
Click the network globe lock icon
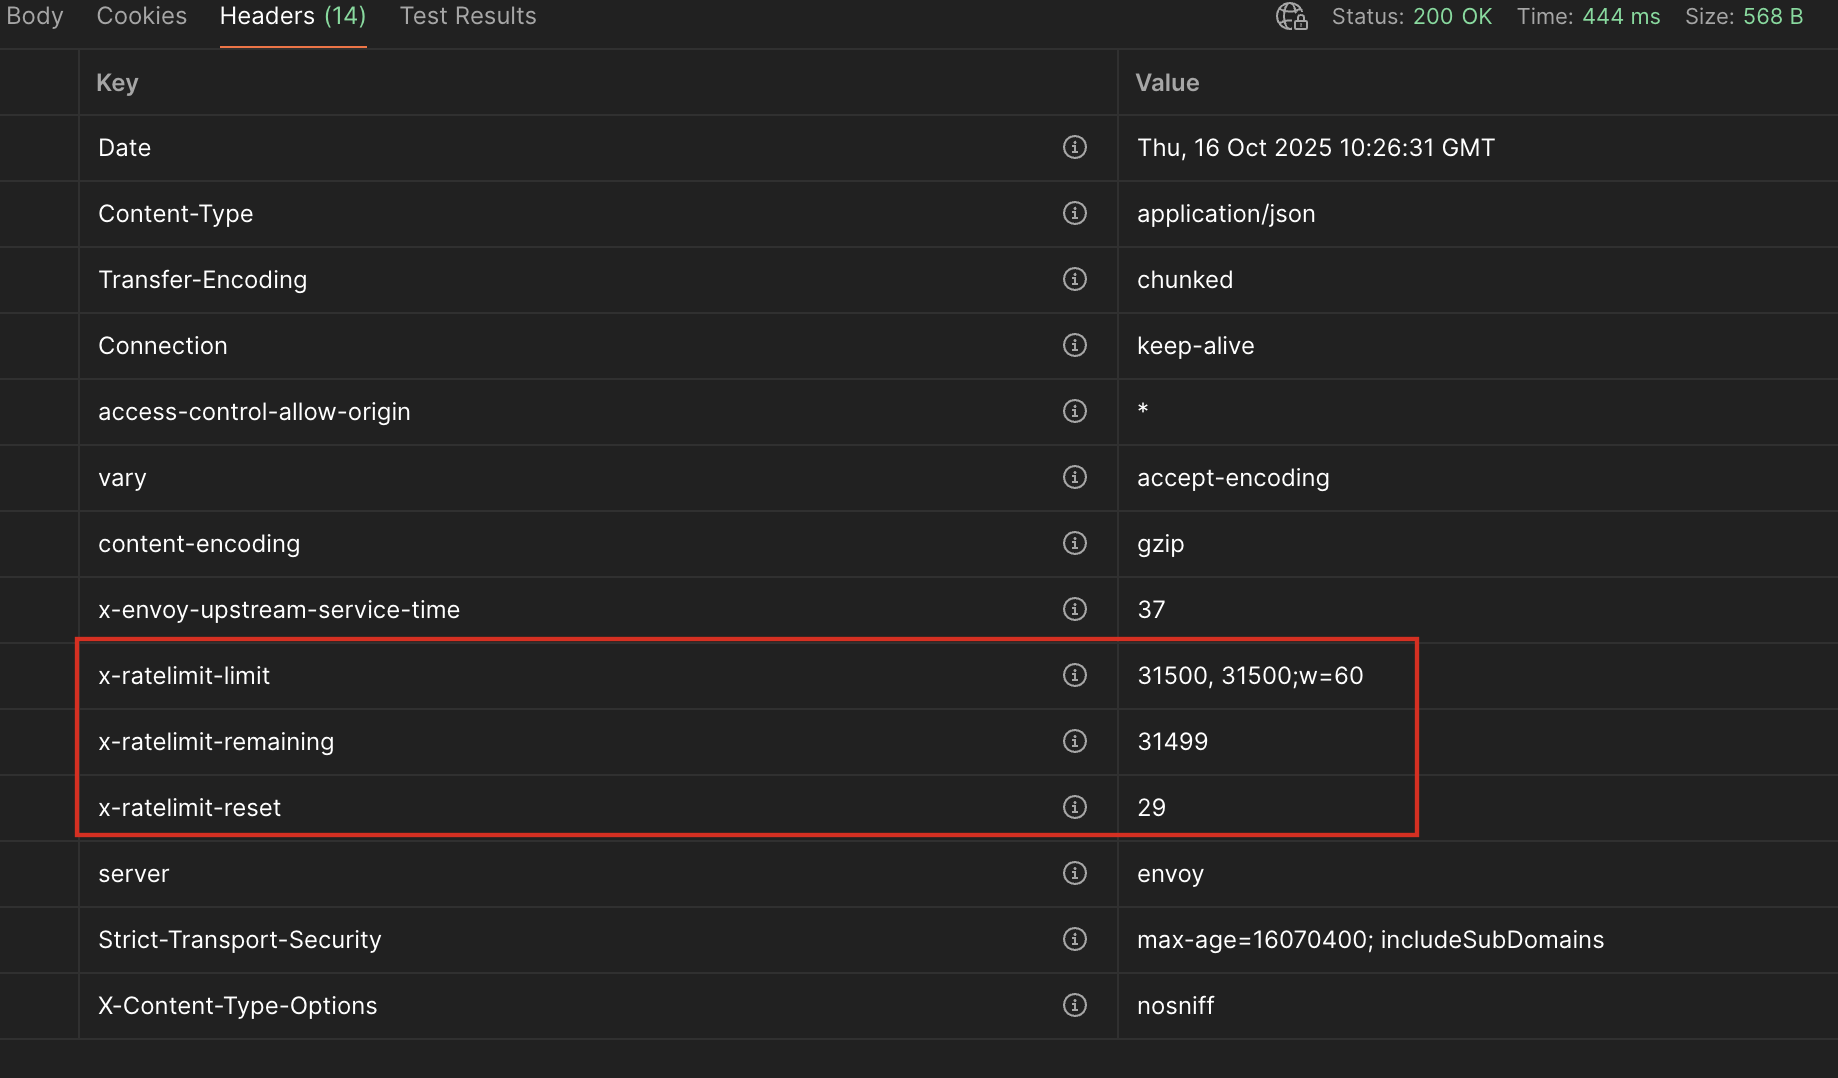(1292, 16)
